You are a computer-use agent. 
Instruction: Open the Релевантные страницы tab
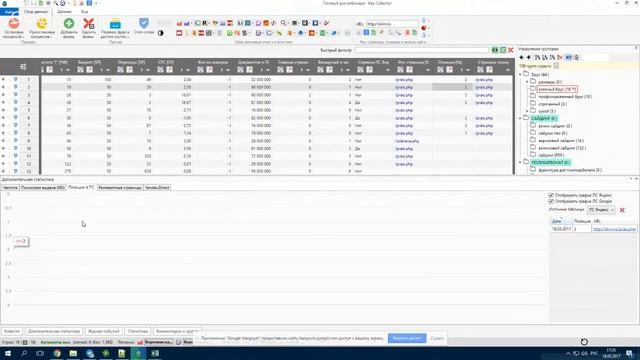120,188
